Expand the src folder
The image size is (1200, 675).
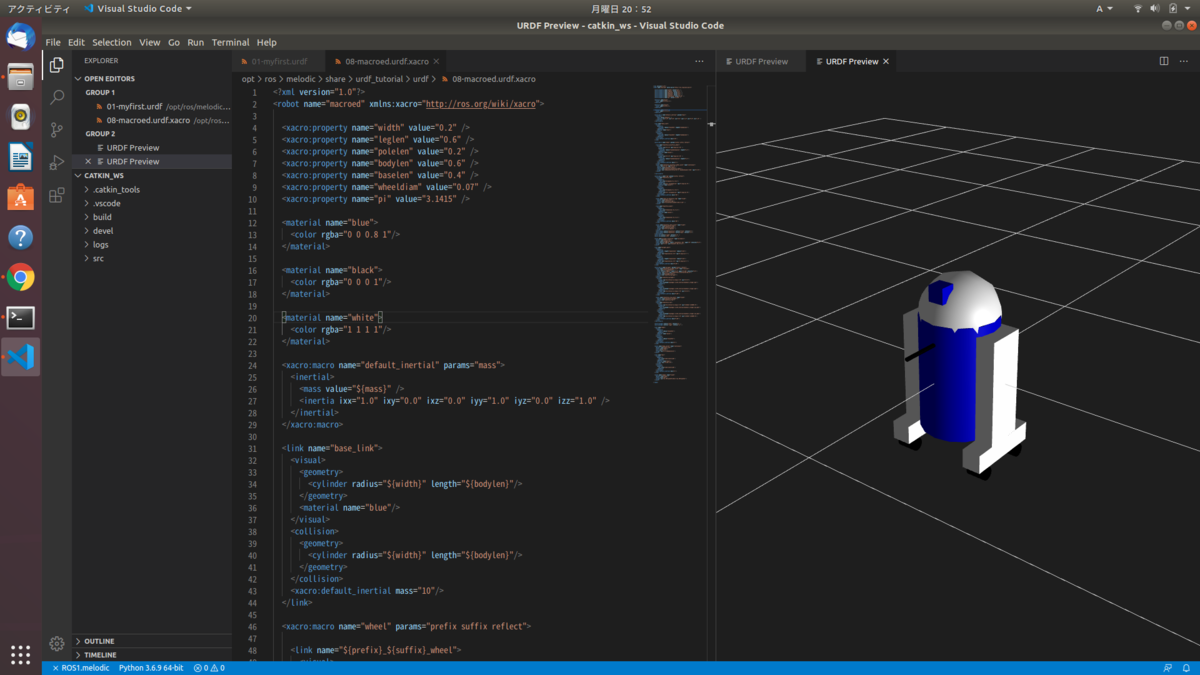(x=98, y=258)
